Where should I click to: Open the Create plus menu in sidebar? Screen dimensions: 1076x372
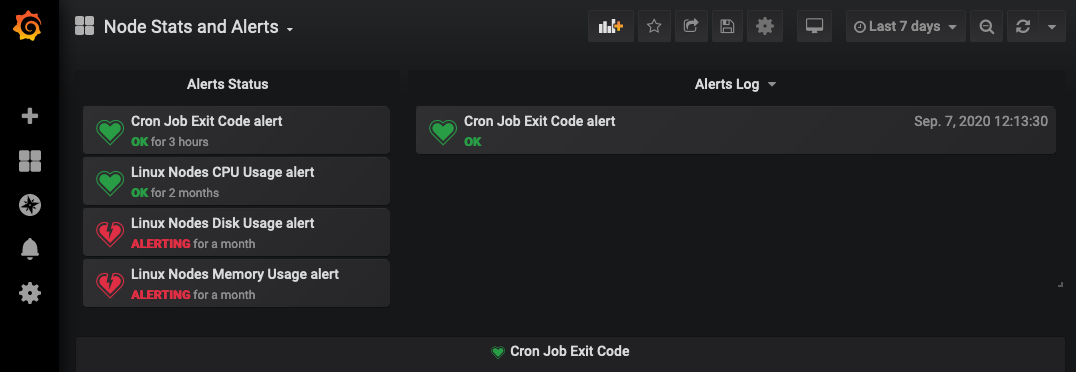[x=30, y=116]
